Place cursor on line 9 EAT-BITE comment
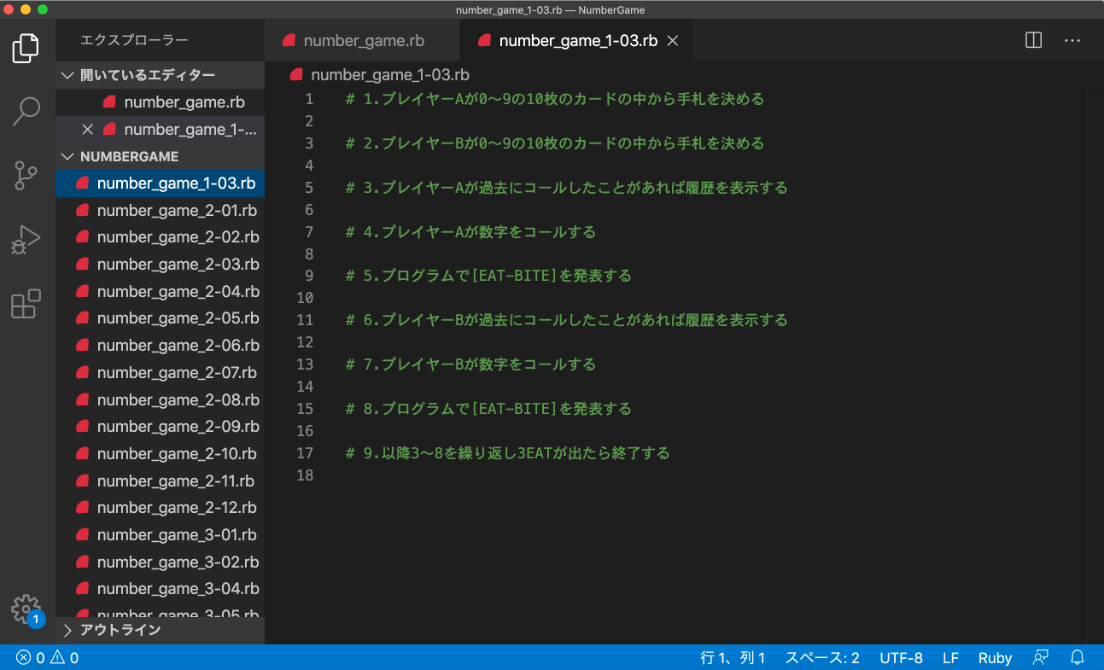The width and height of the screenshot is (1104, 670). 488,275
